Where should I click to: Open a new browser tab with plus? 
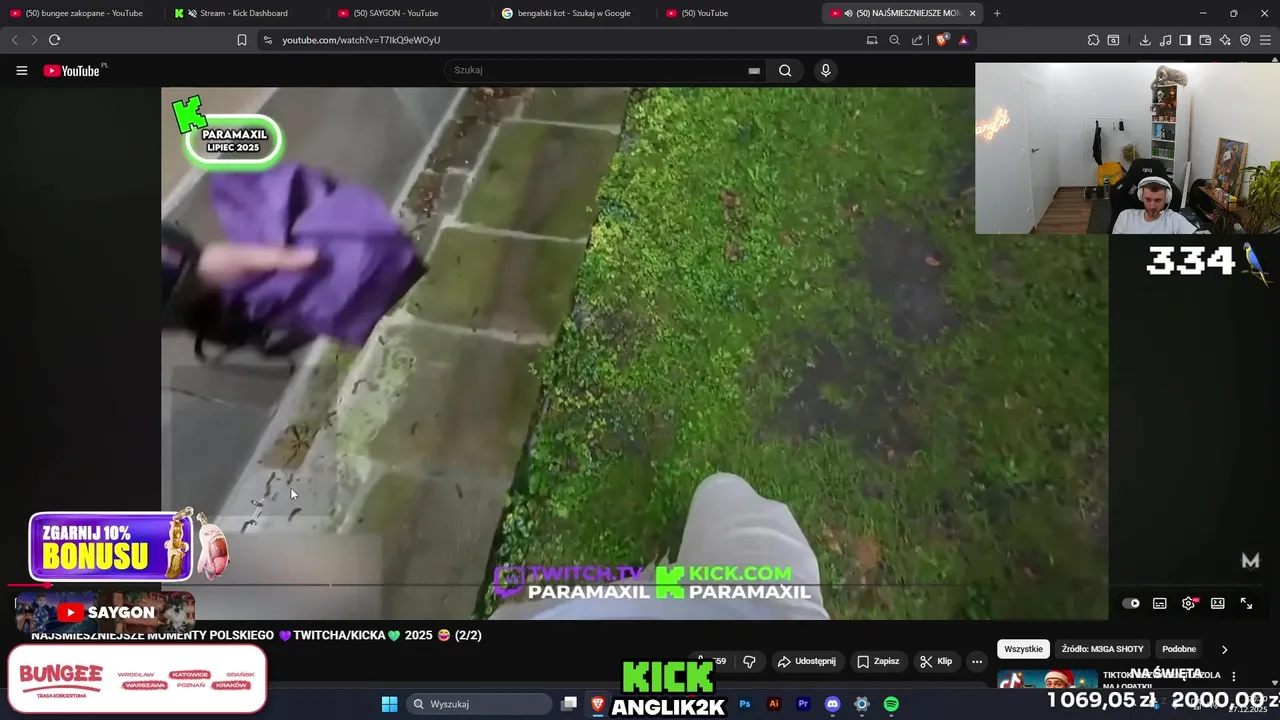coord(997,13)
